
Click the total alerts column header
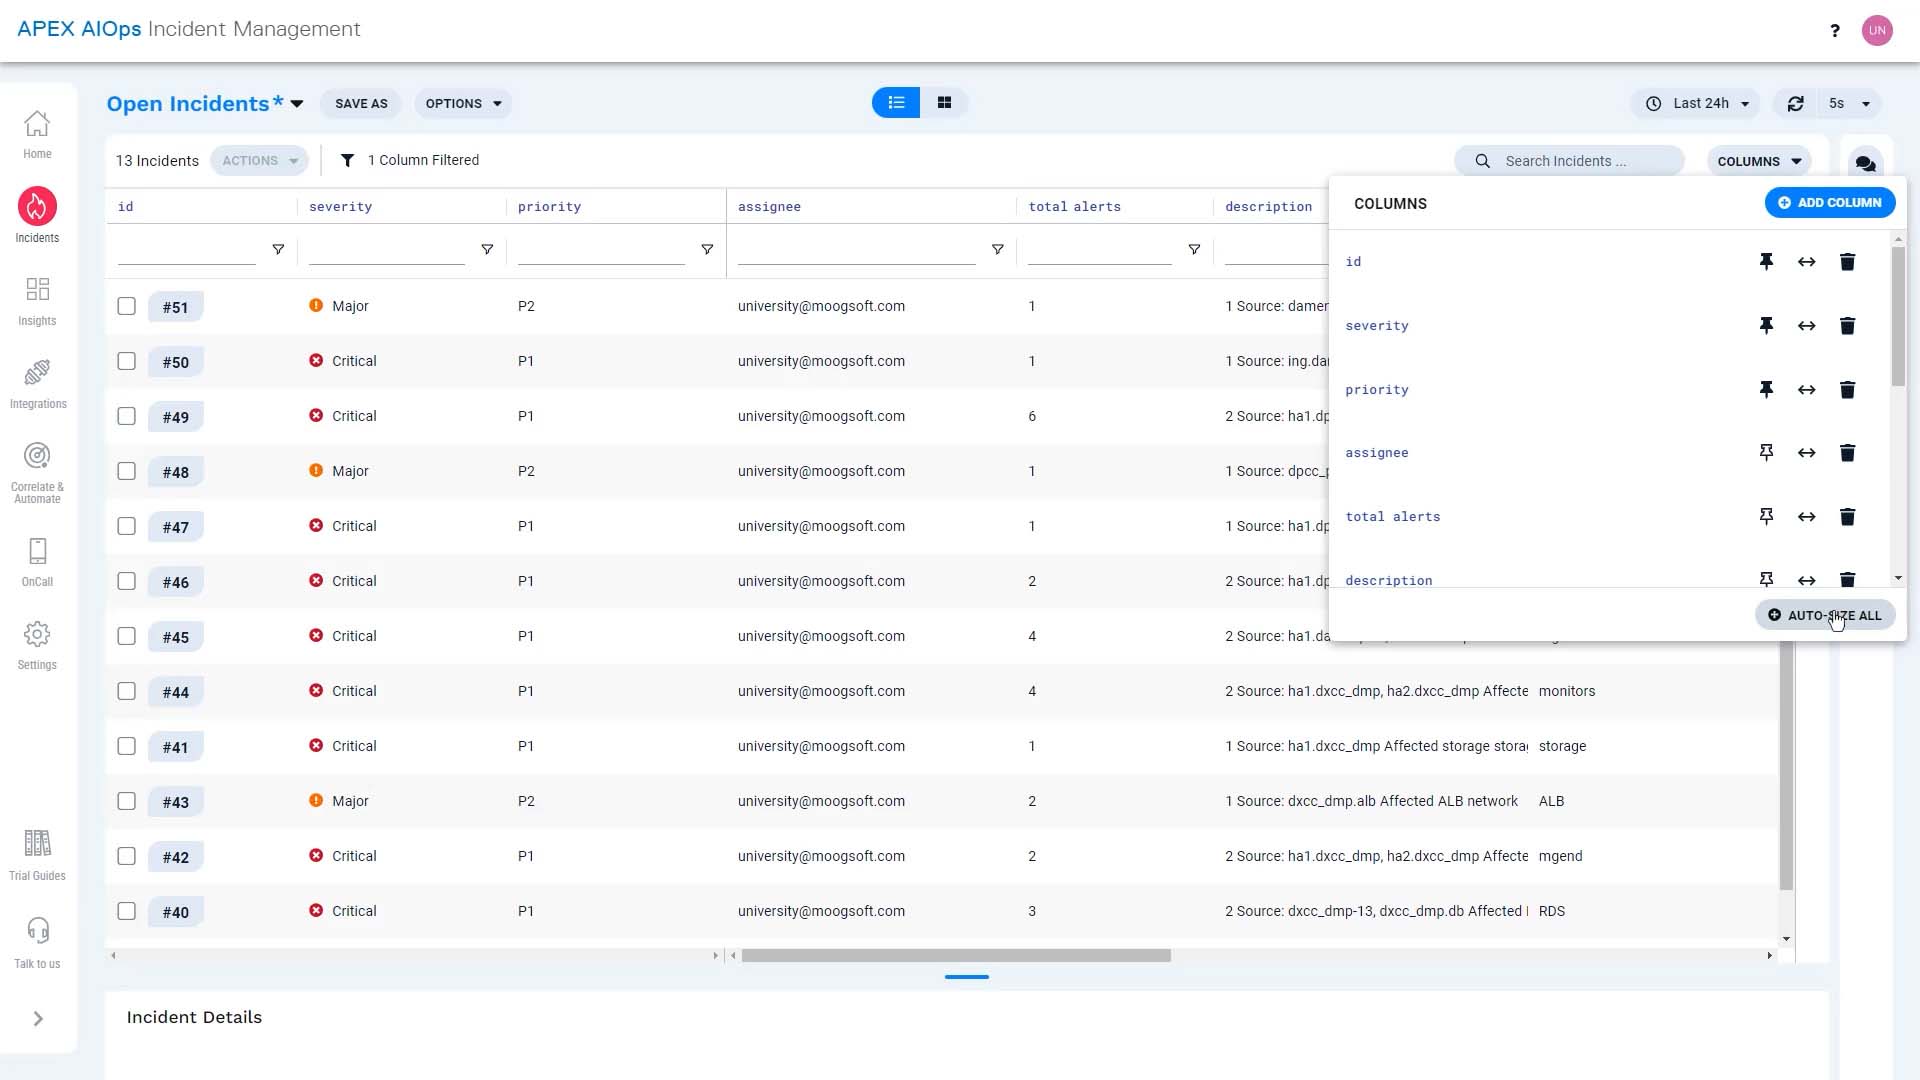coord(1074,207)
